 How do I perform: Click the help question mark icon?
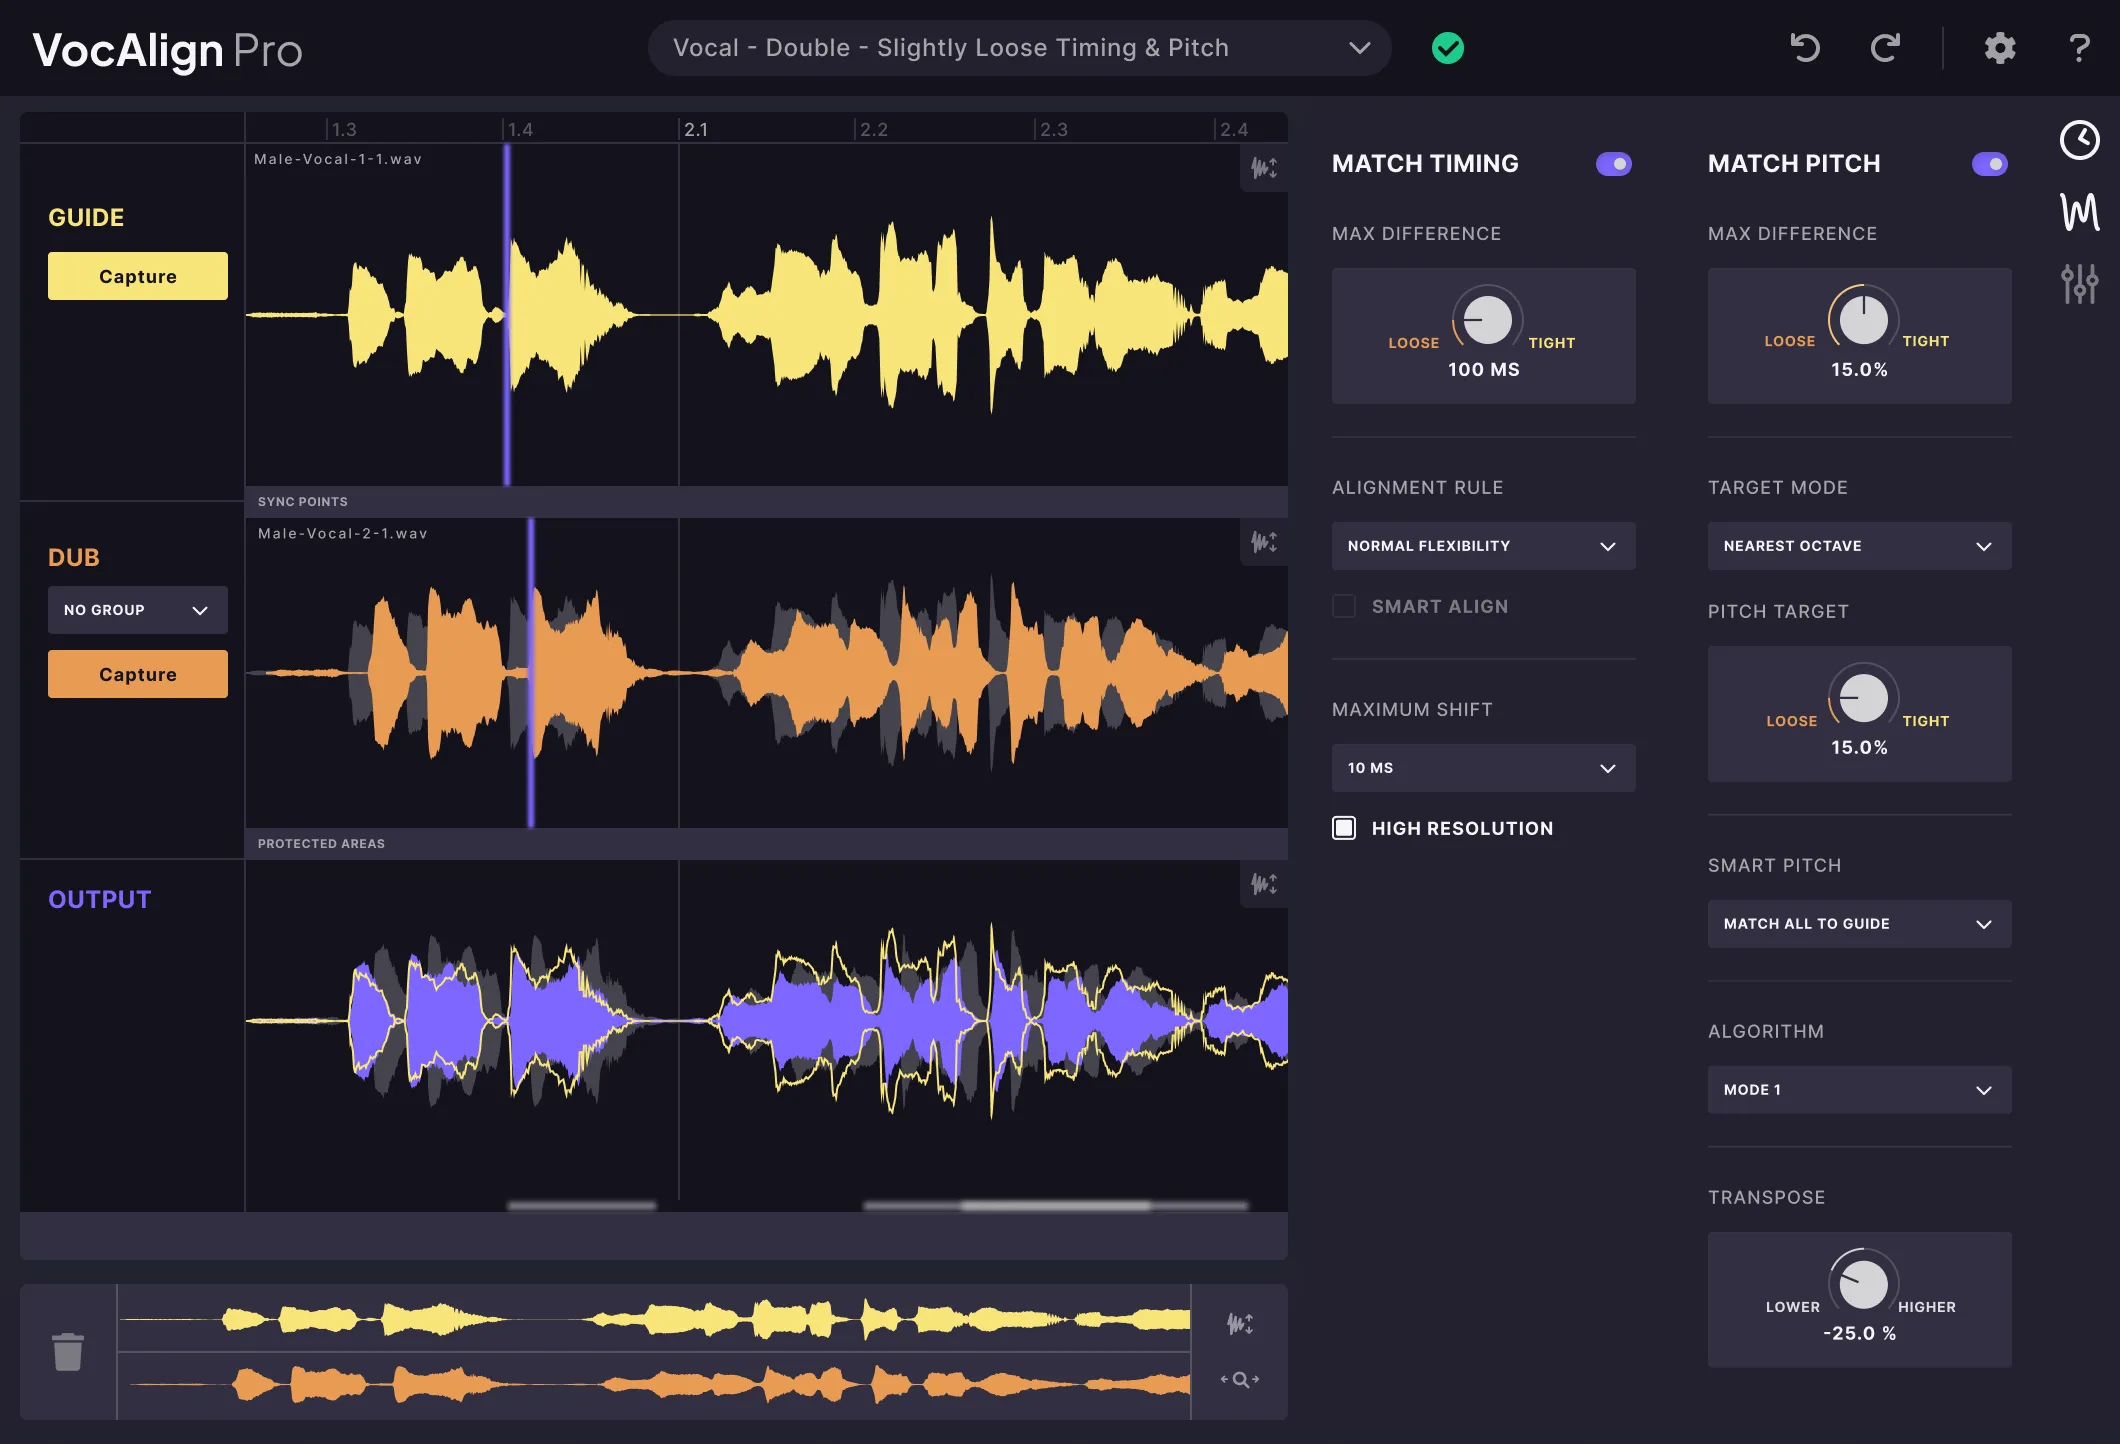point(2077,47)
